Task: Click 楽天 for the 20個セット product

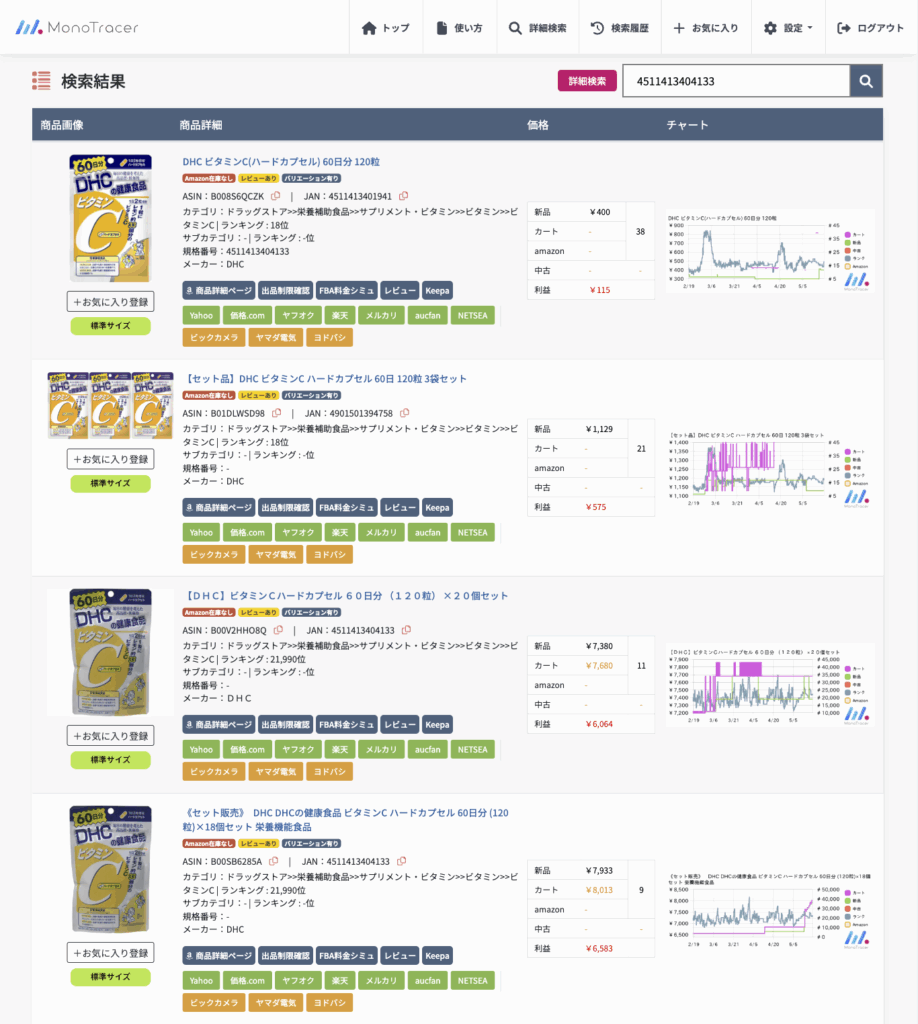Action: click(340, 750)
